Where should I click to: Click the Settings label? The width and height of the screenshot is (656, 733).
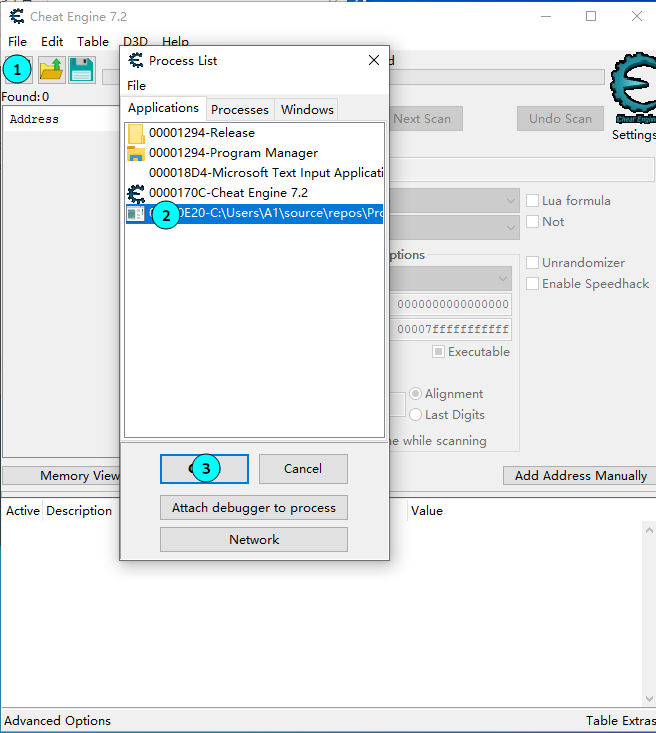point(634,135)
